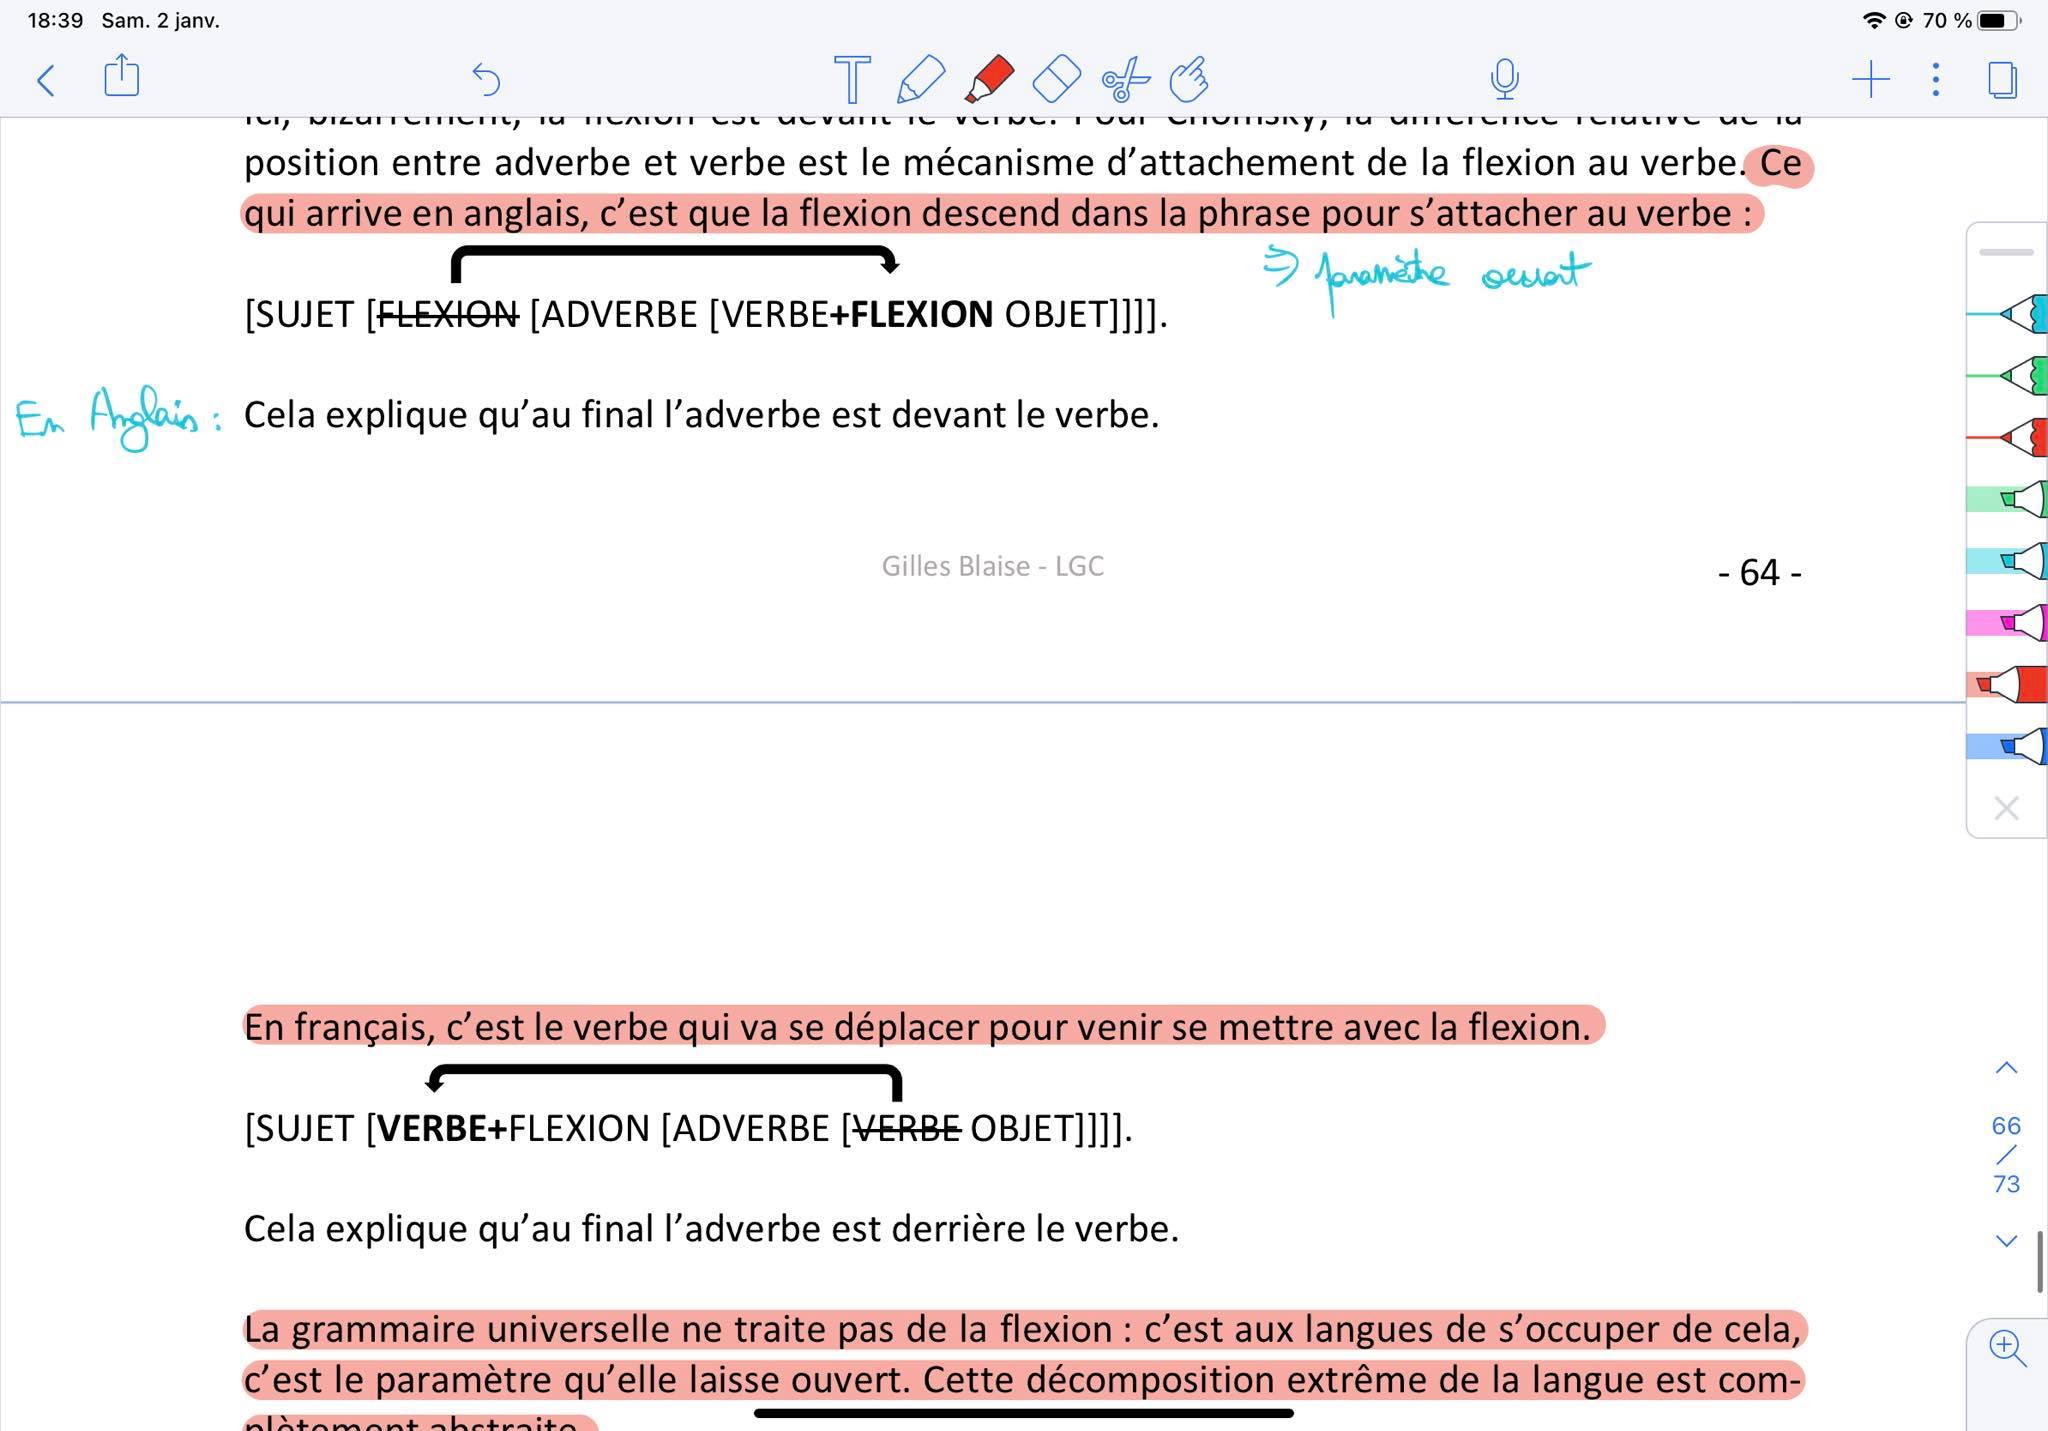
Task: Tap the battery 70 % indicator
Action: point(1971,21)
